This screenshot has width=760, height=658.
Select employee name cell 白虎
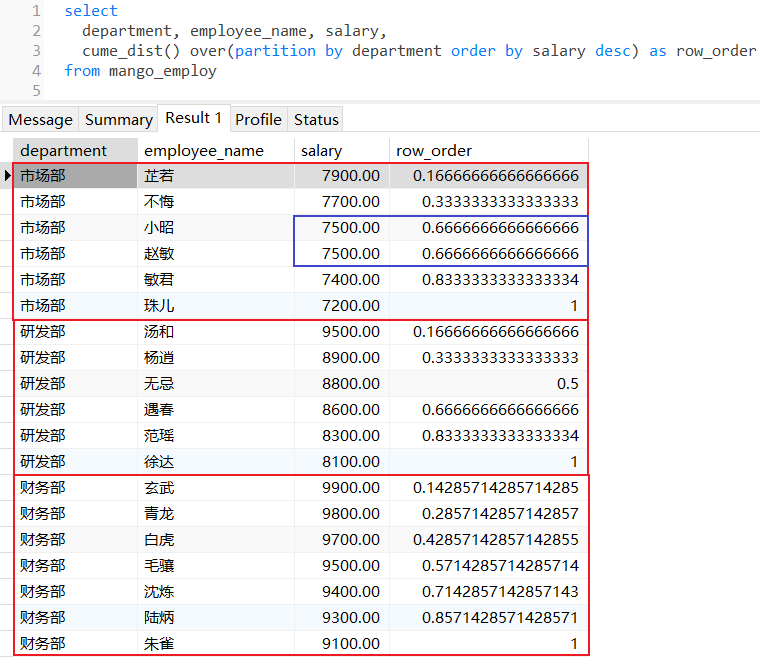tap(216, 540)
